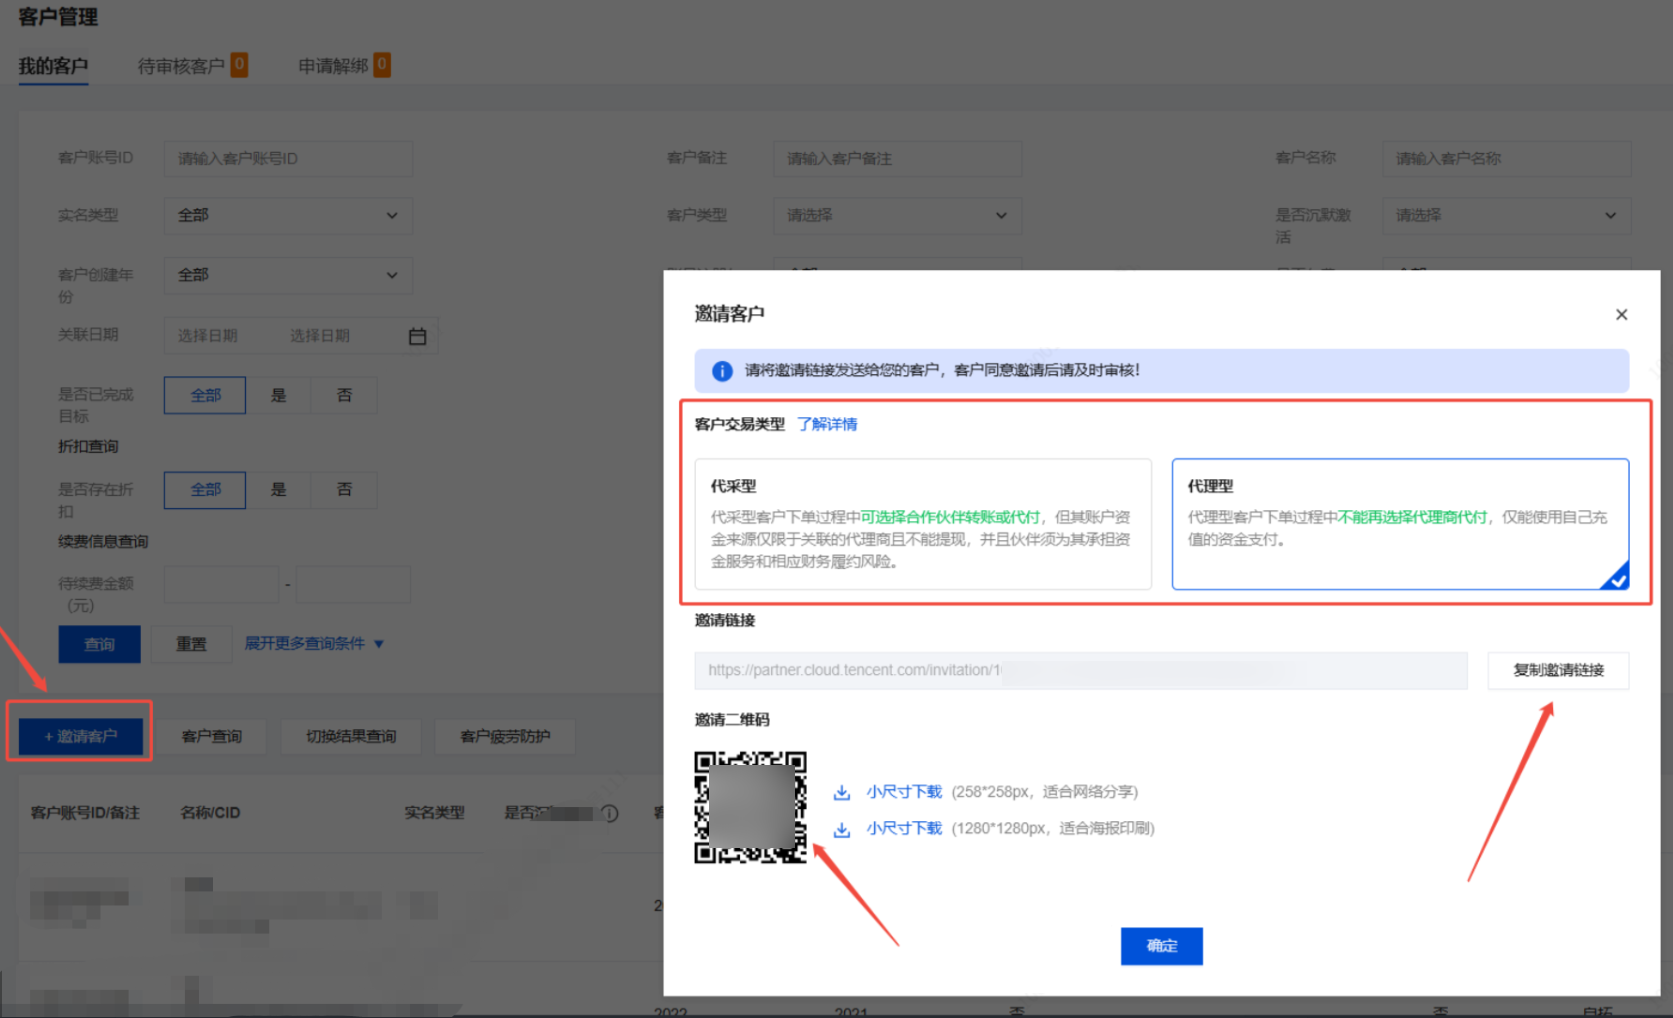Open the 了解详情 link
This screenshot has height=1018, width=1673.
827,424
